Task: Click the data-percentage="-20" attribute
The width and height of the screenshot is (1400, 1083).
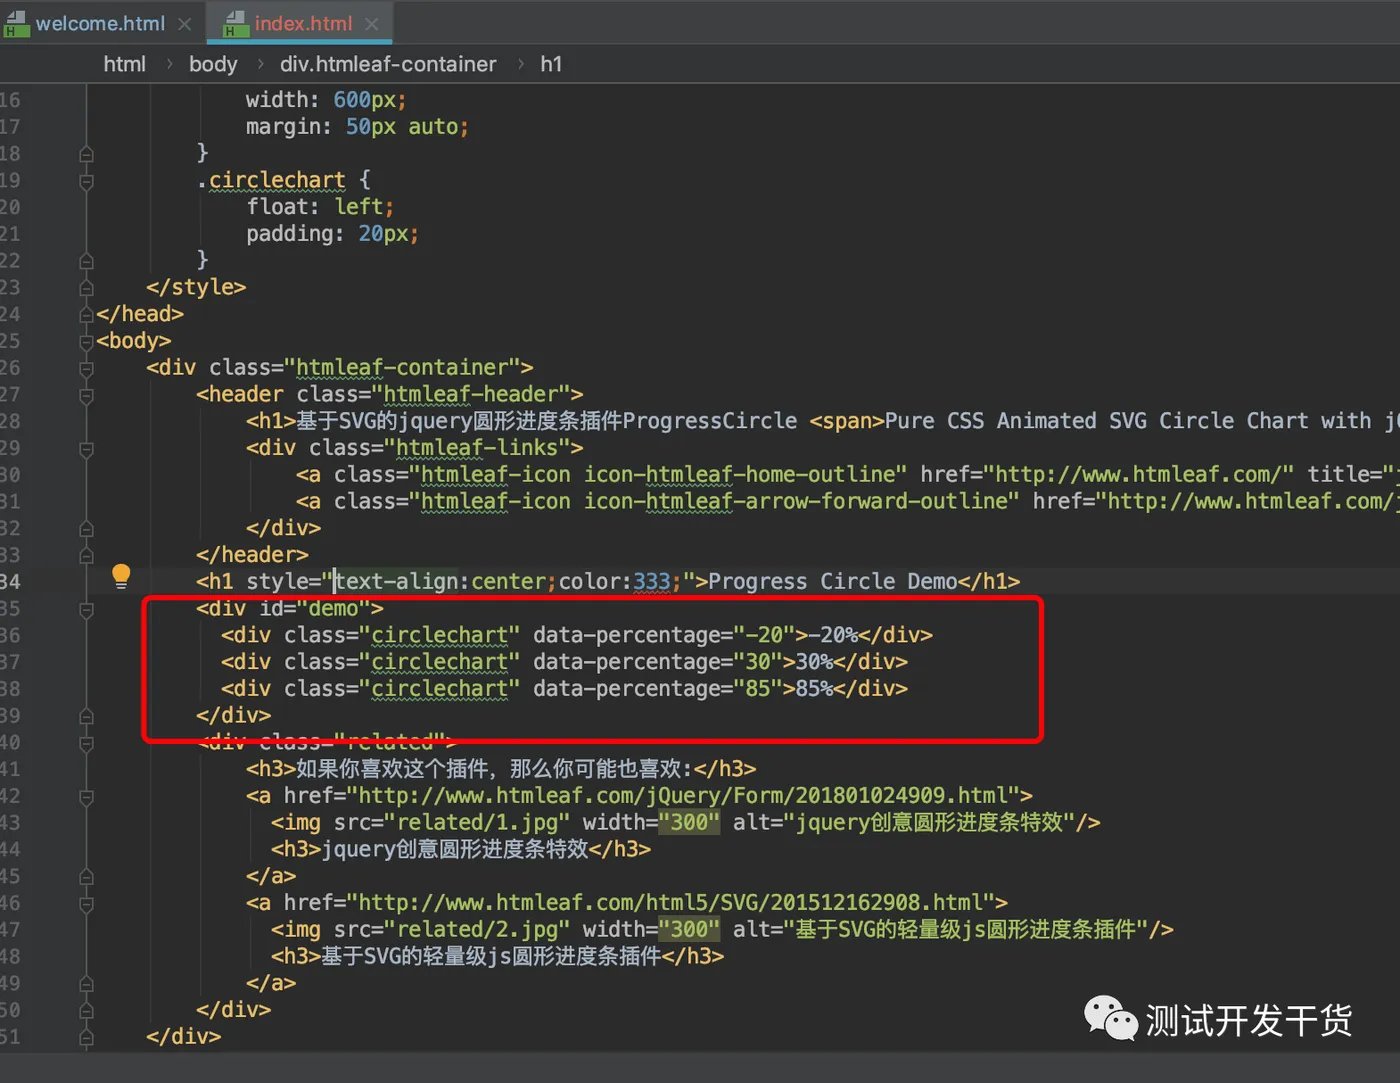Action: coord(664,635)
